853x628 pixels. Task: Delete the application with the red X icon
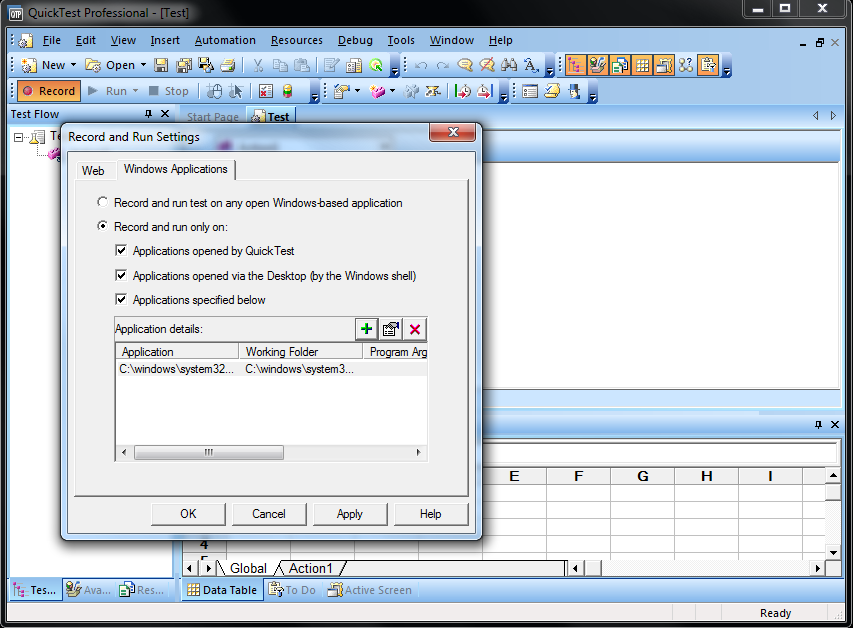pyautogui.click(x=415, y=329)
